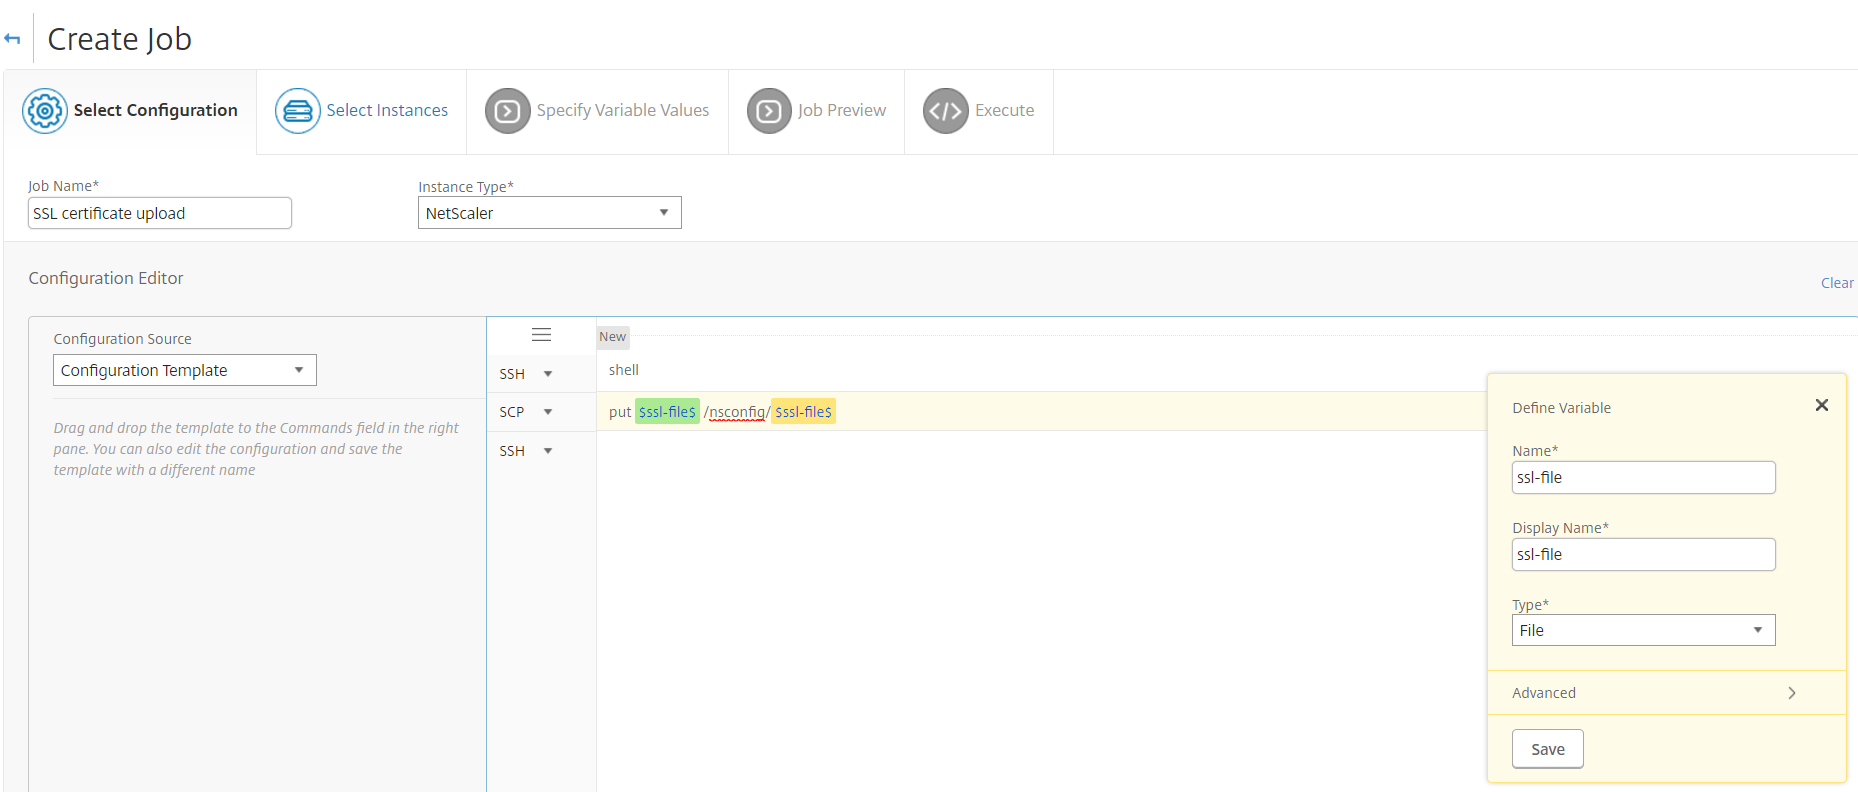
Task: Click the Job Name input field
Action: (160, 213)
